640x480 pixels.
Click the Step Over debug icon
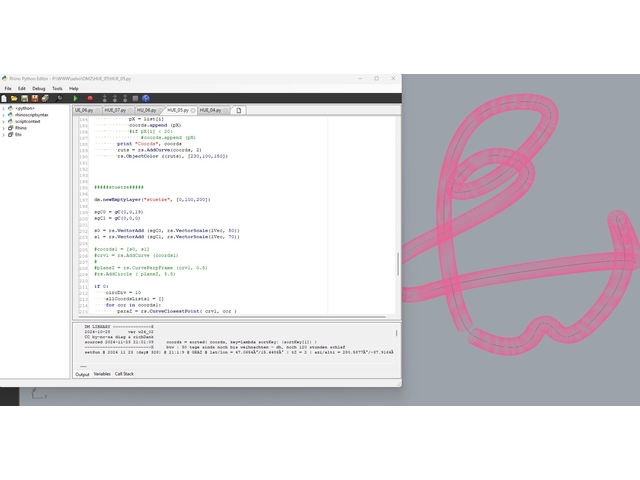pos(115,98)
